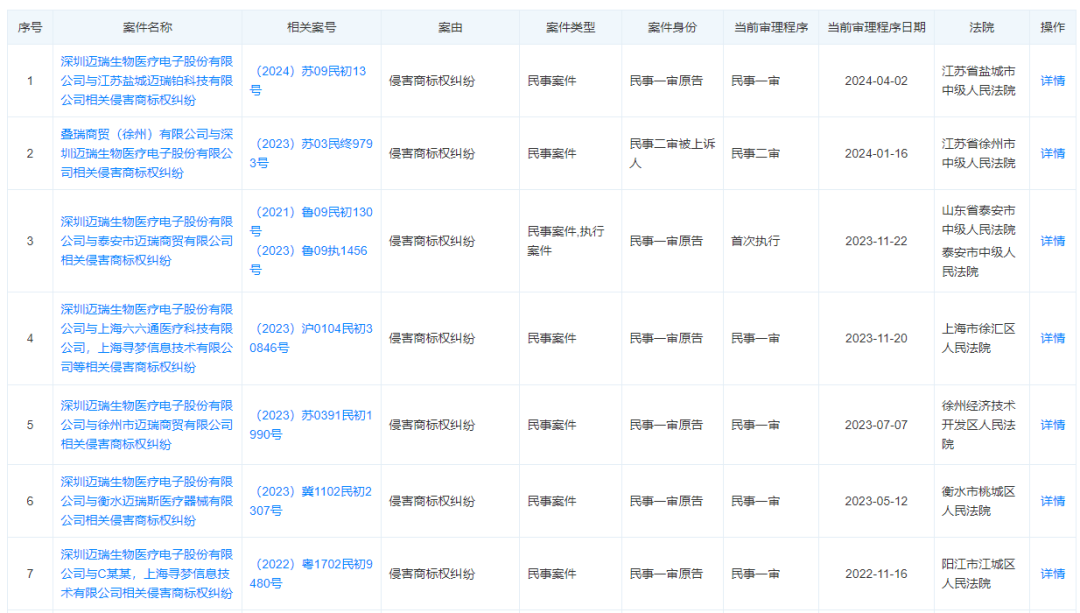Open case name involving 衡水迈瑞斯医疗器械
The height and width of the screenshot is (613, 1080).
point(147,501)
